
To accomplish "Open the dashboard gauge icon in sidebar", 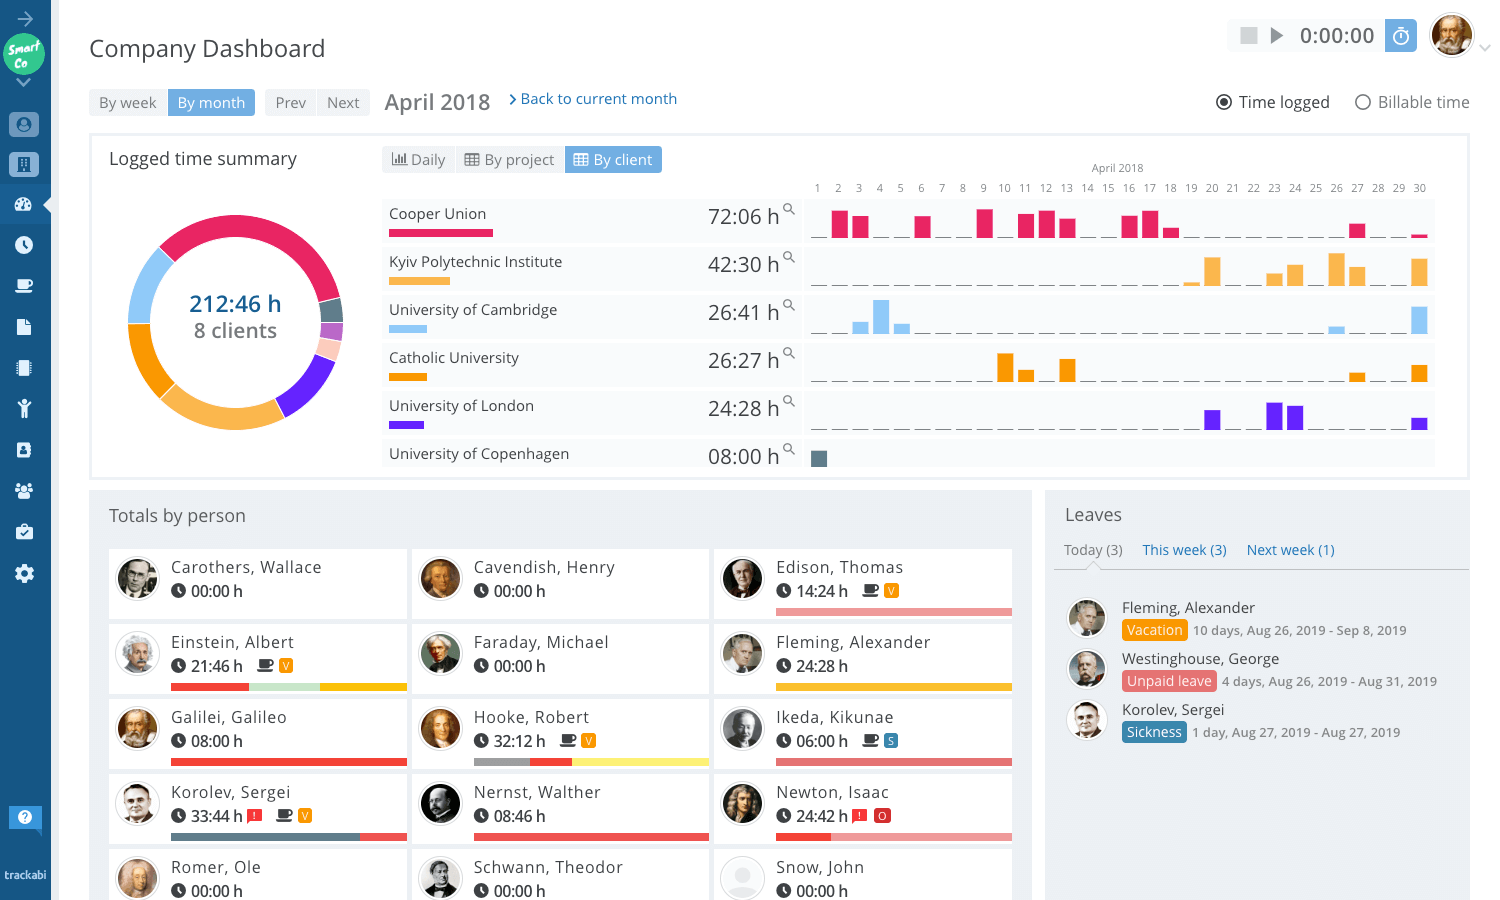I will (x=24, y=204).
